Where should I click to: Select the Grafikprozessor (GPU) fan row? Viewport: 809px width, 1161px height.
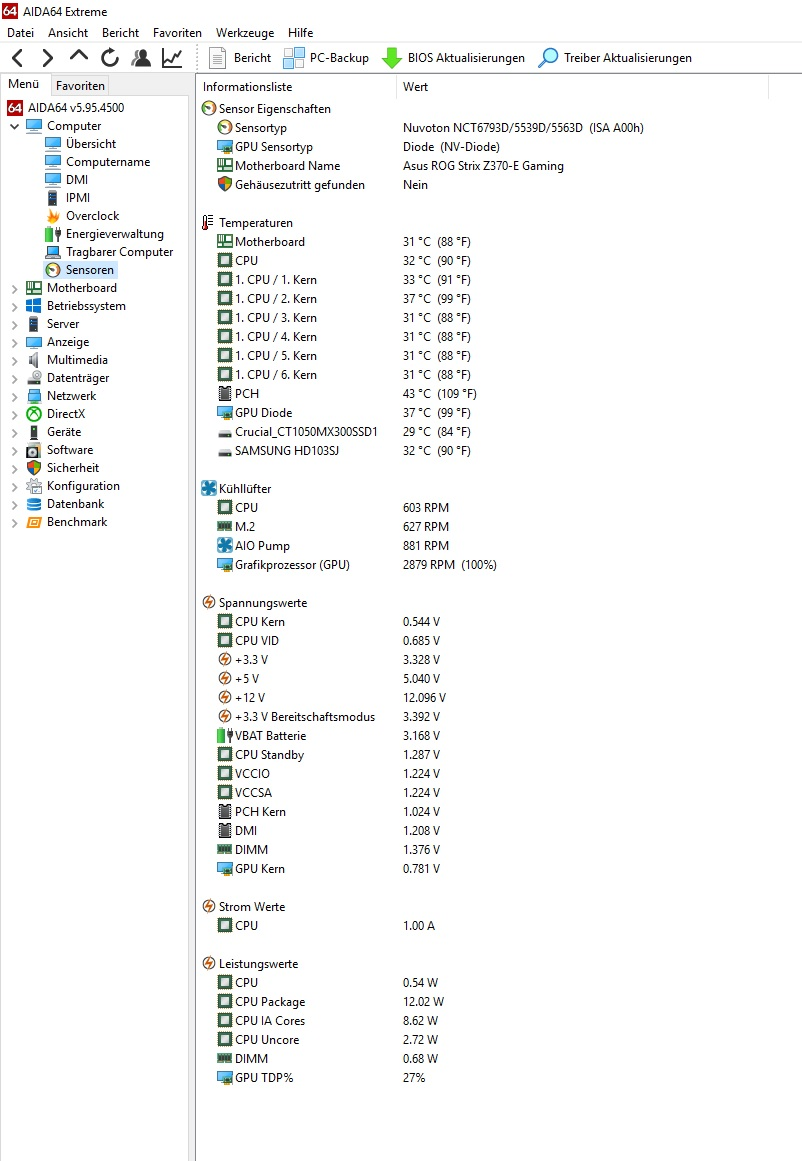(357, 564)
